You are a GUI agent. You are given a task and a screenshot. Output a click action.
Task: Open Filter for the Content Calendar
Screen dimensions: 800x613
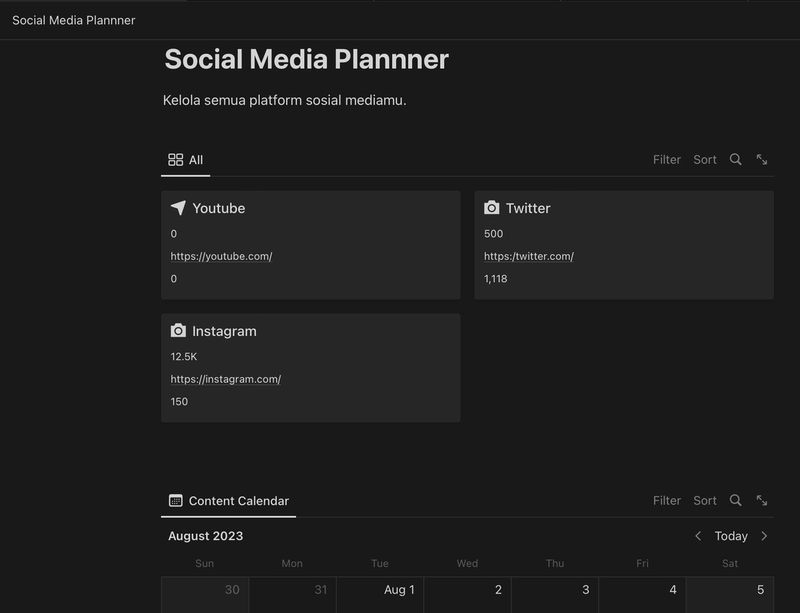point(666,501)
